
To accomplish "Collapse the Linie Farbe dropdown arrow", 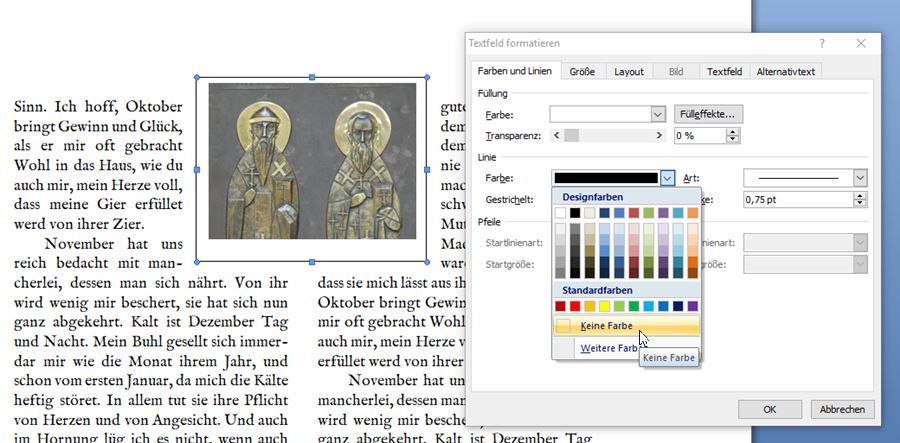I will pos(667,177).
